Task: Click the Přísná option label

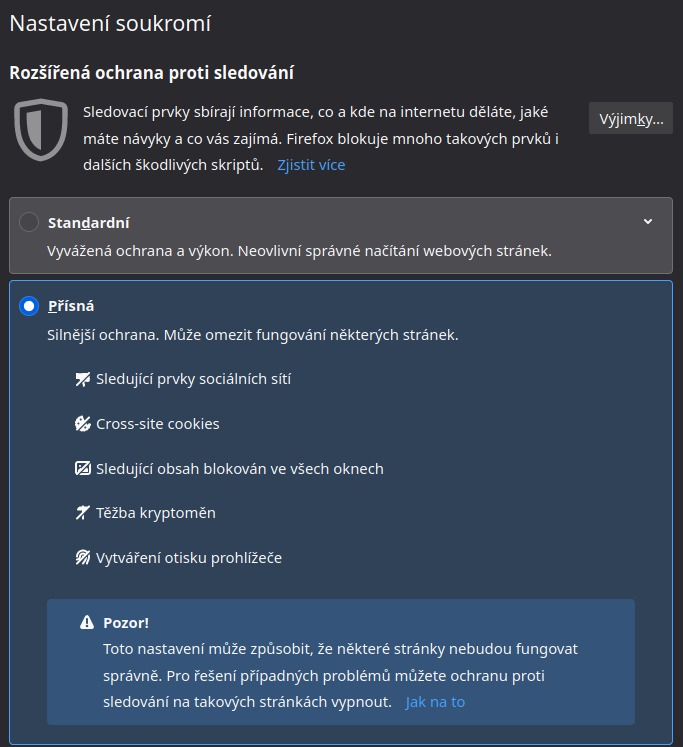Action: tap(71, 306)
